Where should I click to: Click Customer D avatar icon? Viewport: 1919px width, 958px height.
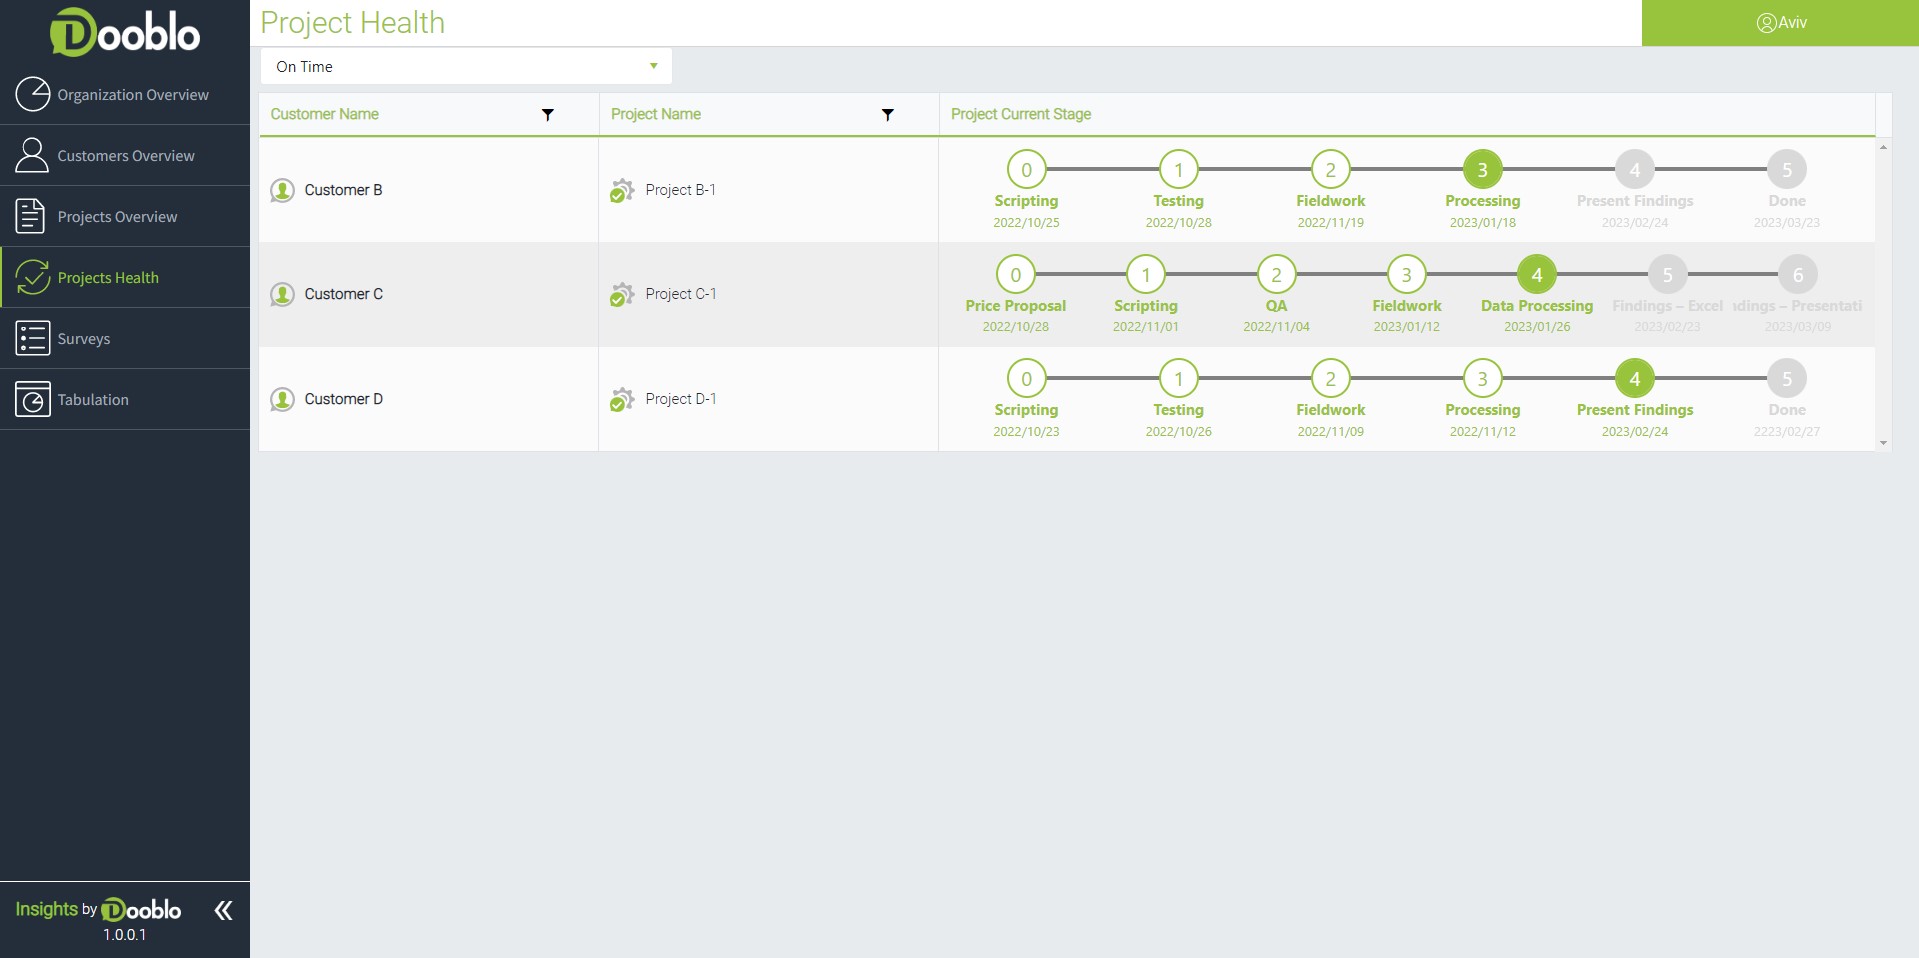[282, 399]
